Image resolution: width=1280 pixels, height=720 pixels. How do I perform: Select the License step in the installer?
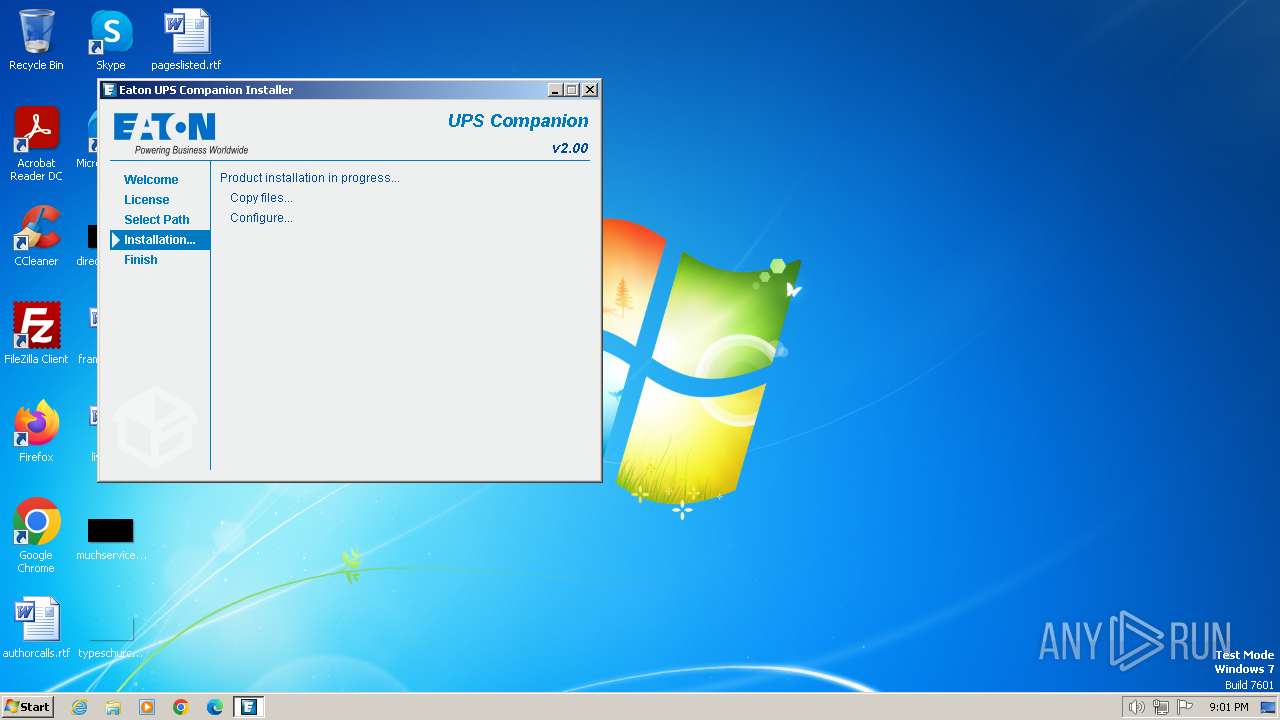point(146,200)
